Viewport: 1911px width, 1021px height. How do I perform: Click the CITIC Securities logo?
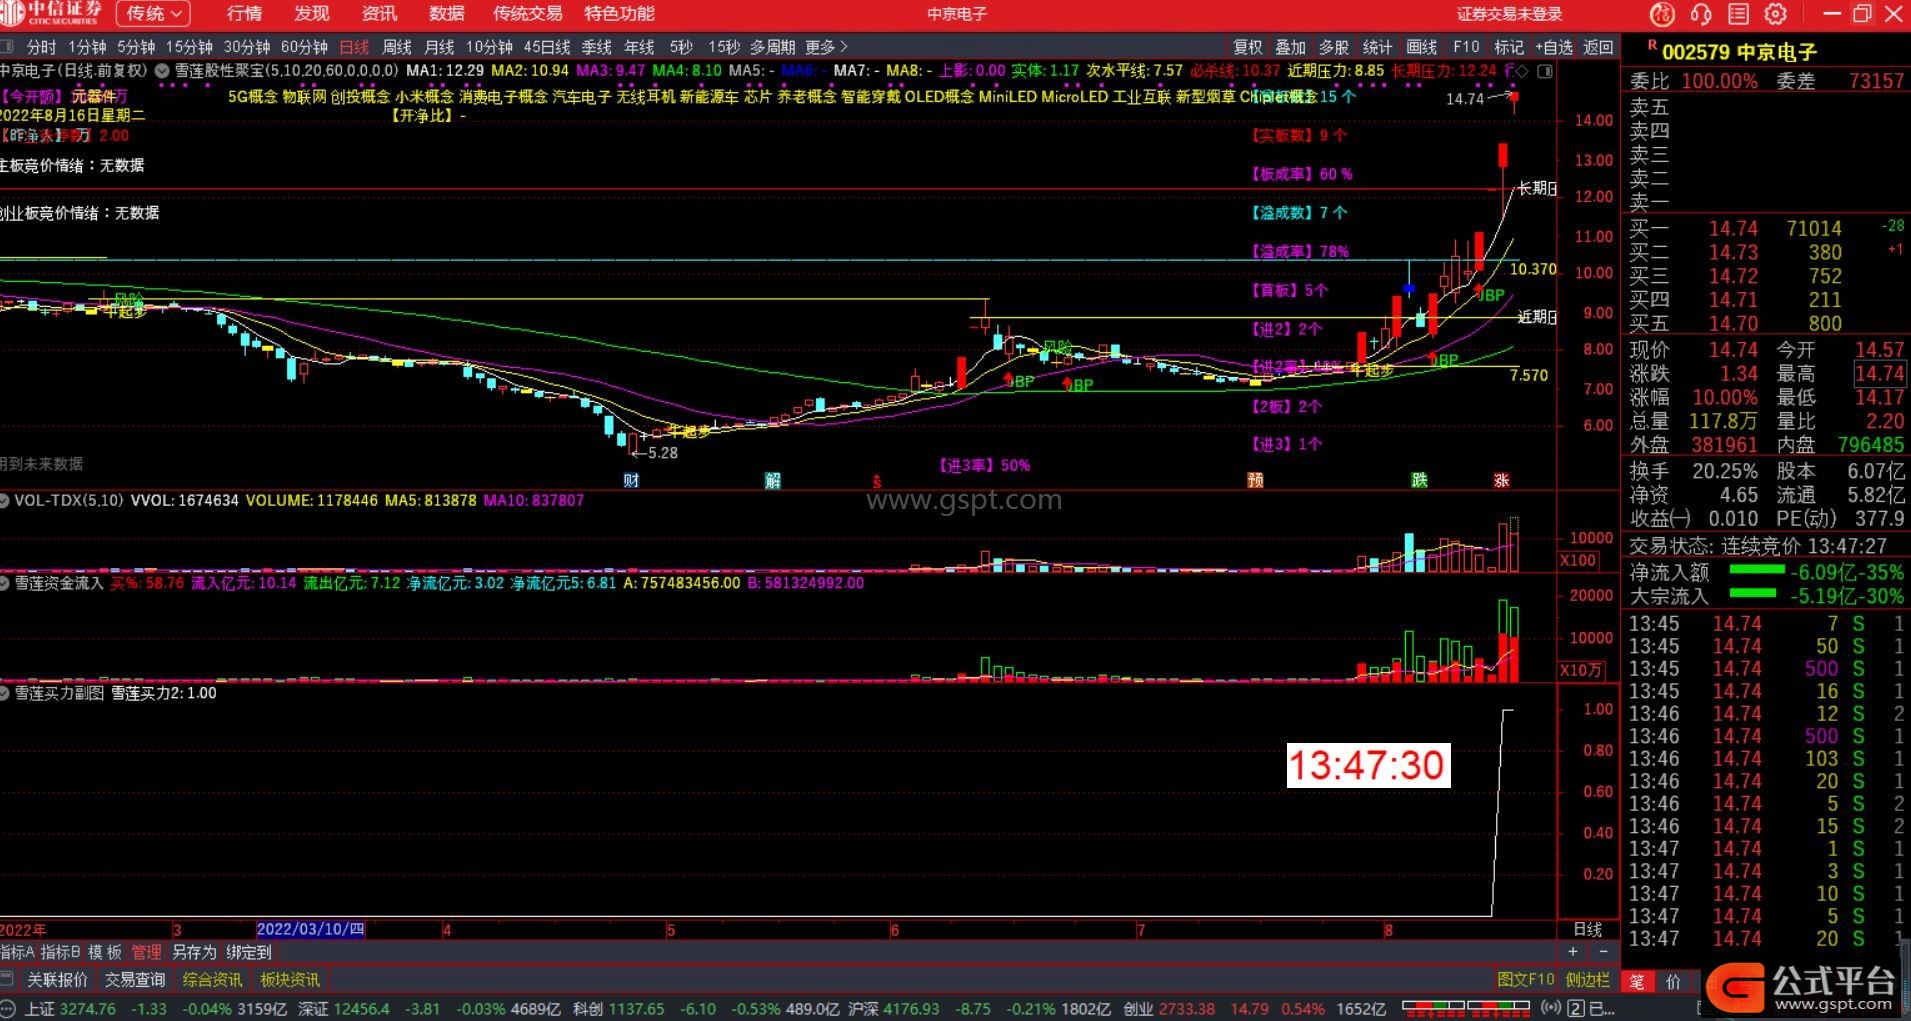tap(52, 13)
